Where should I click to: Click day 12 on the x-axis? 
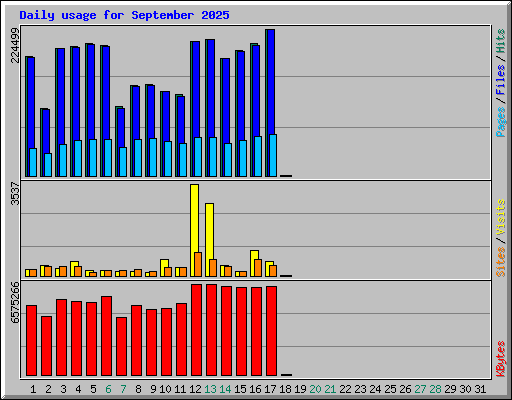click(195, 389)
